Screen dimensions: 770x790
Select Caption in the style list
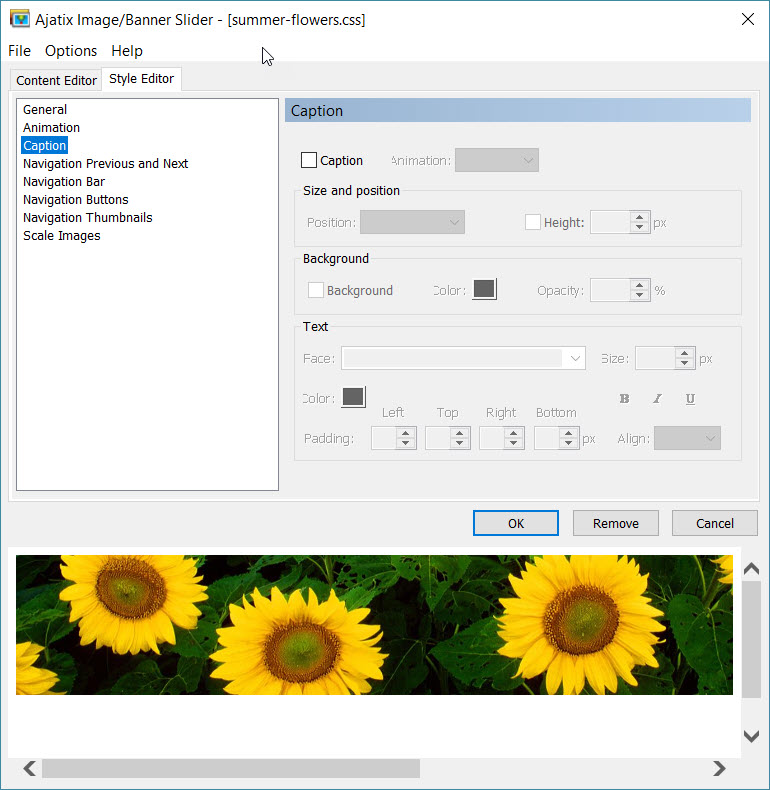45,146
